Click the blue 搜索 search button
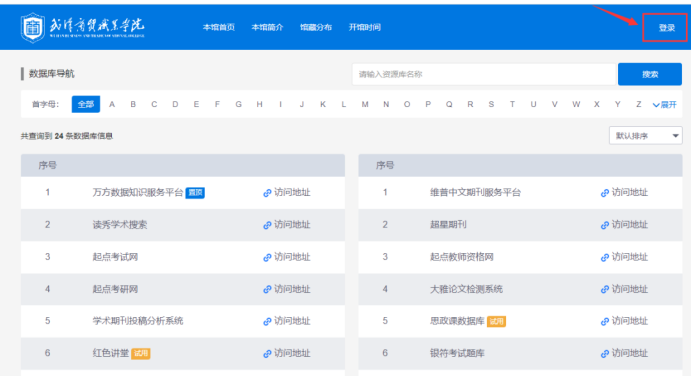692x376 pixels. [650, 74]
